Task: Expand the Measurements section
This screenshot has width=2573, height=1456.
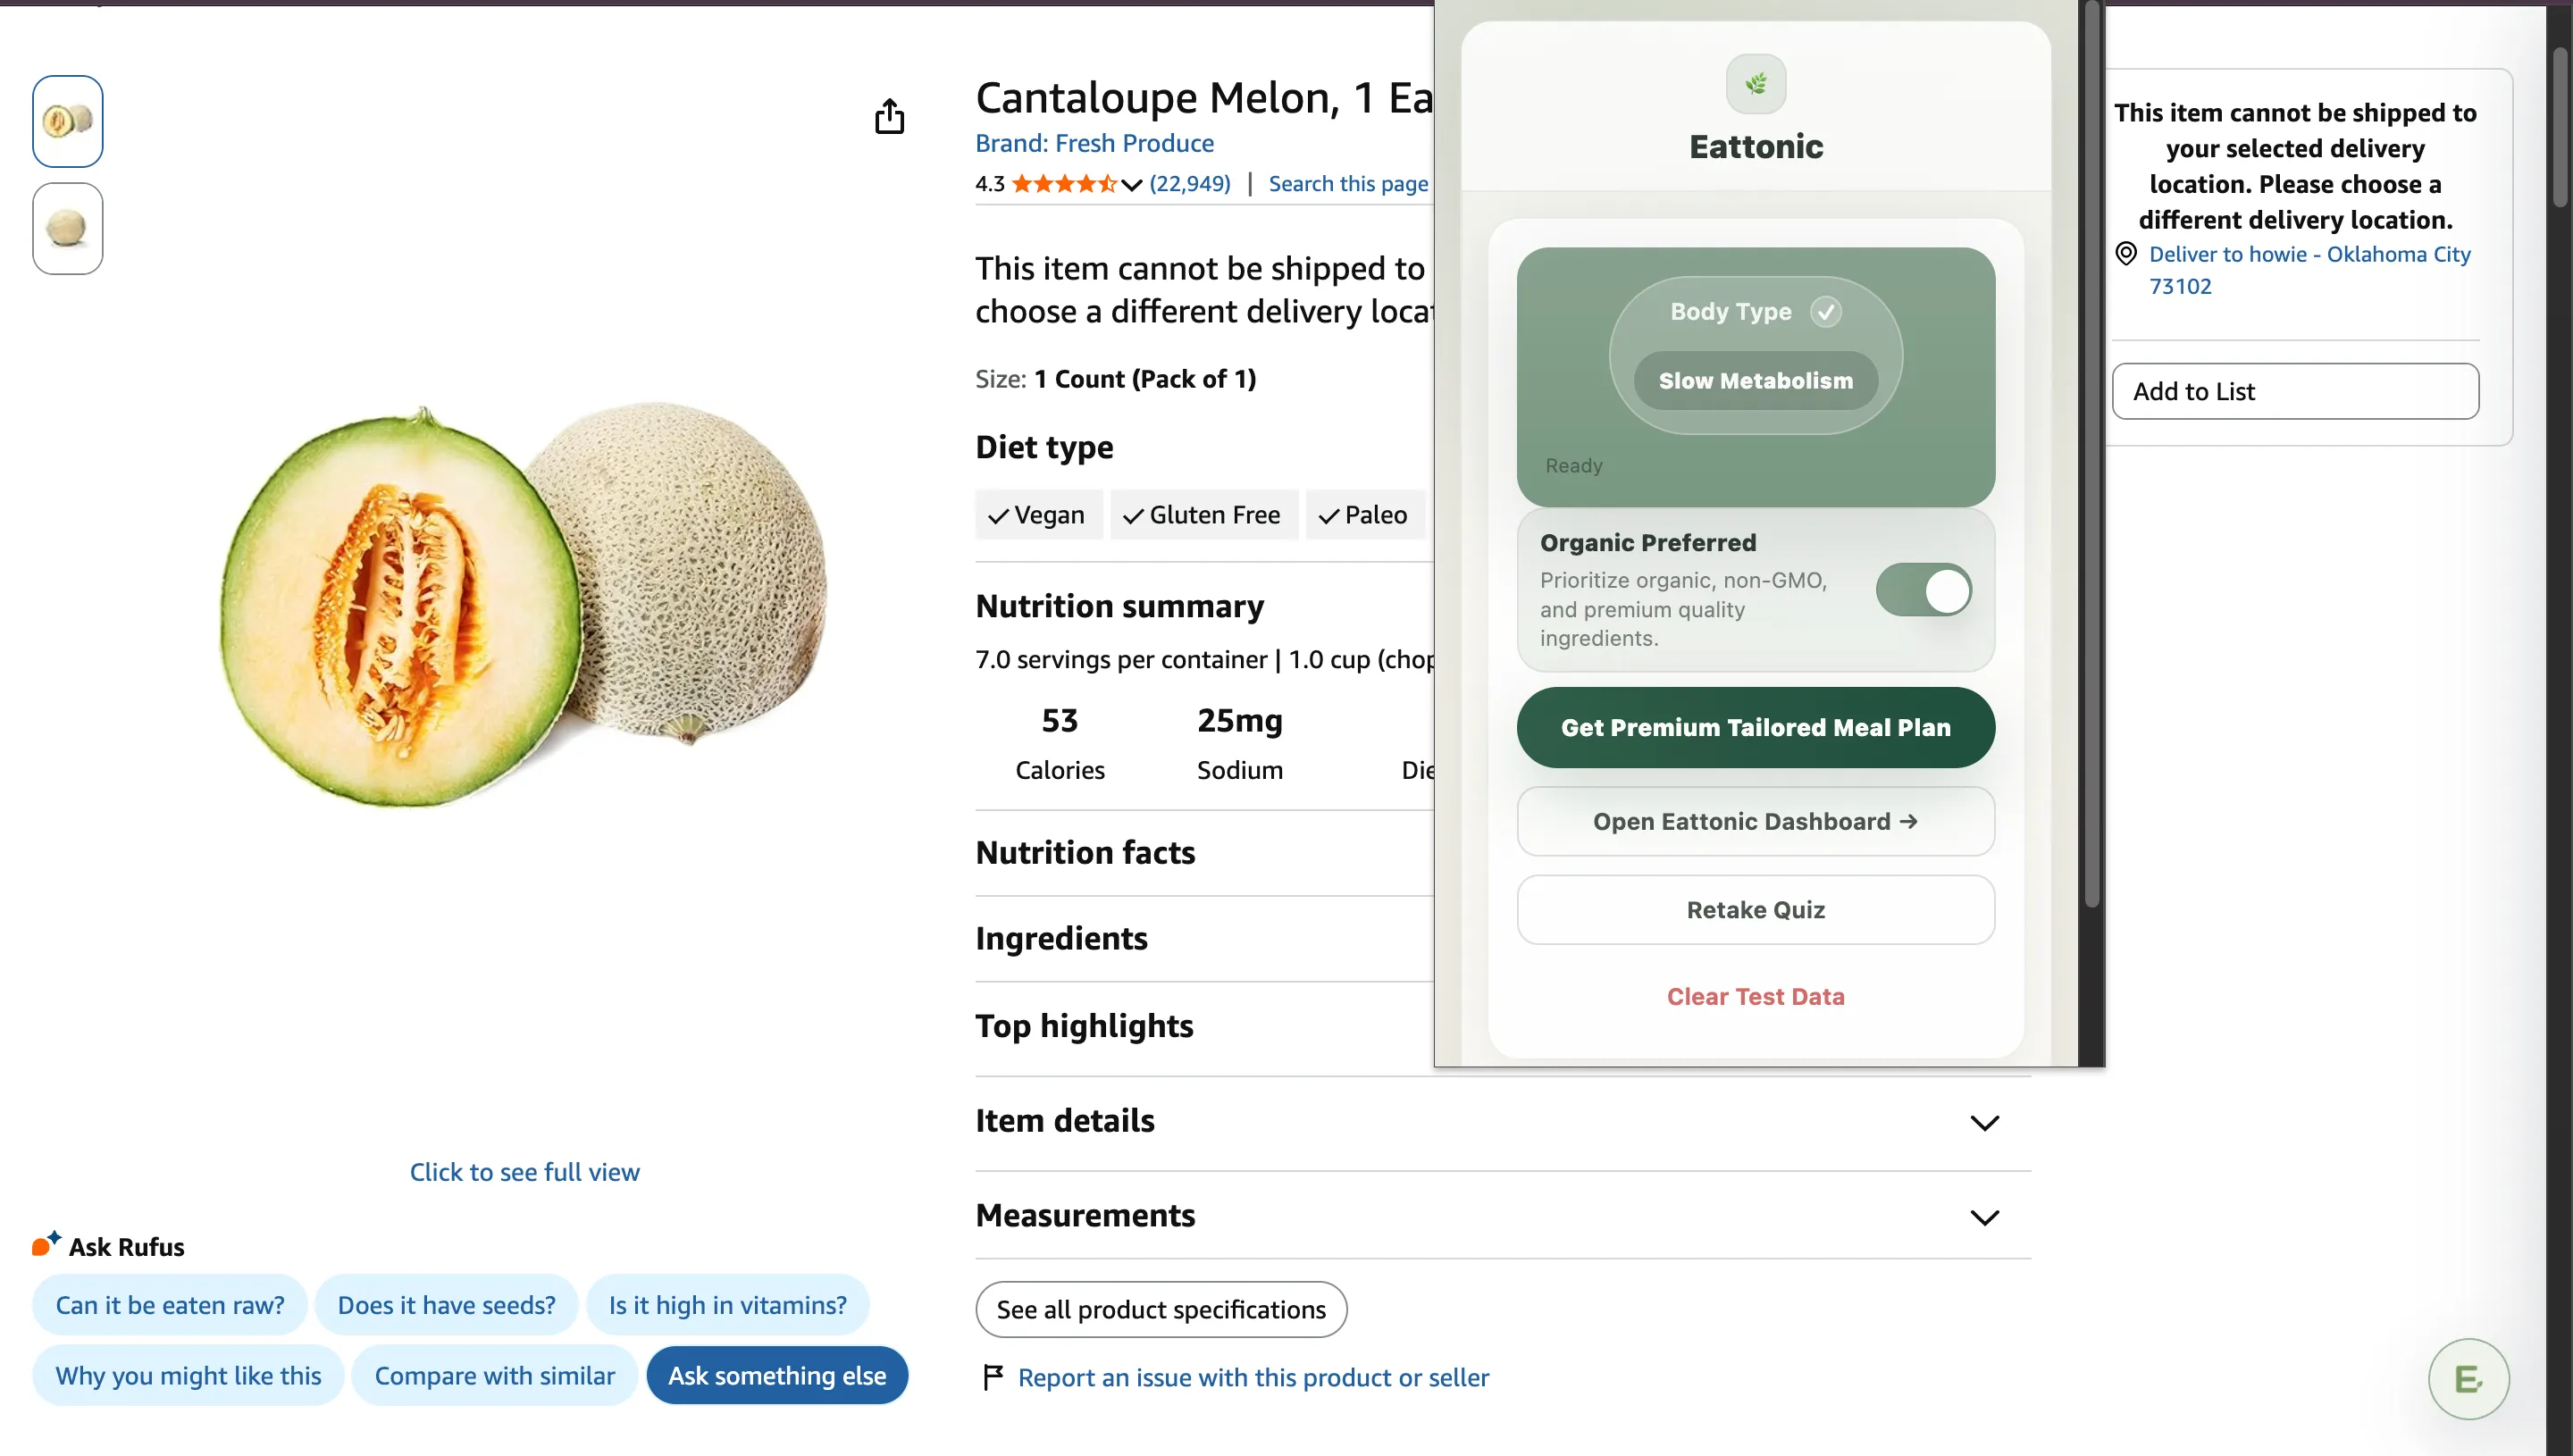Action: coord(1985,1217)
